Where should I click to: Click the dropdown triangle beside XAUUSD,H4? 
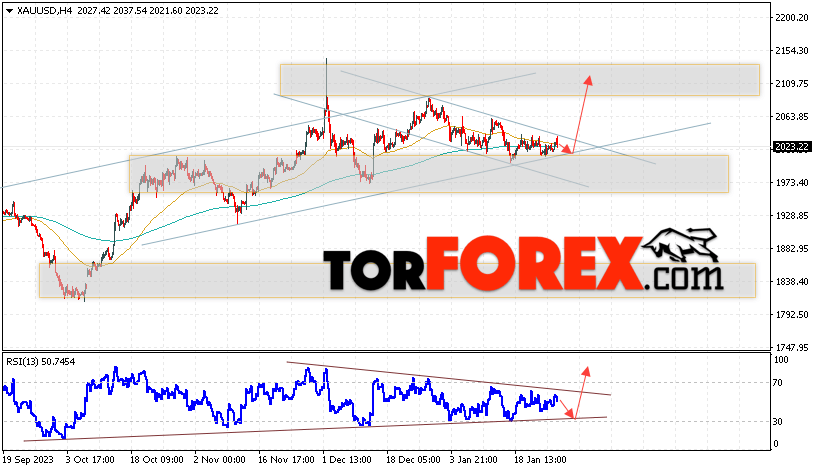[x=9, y=11]
